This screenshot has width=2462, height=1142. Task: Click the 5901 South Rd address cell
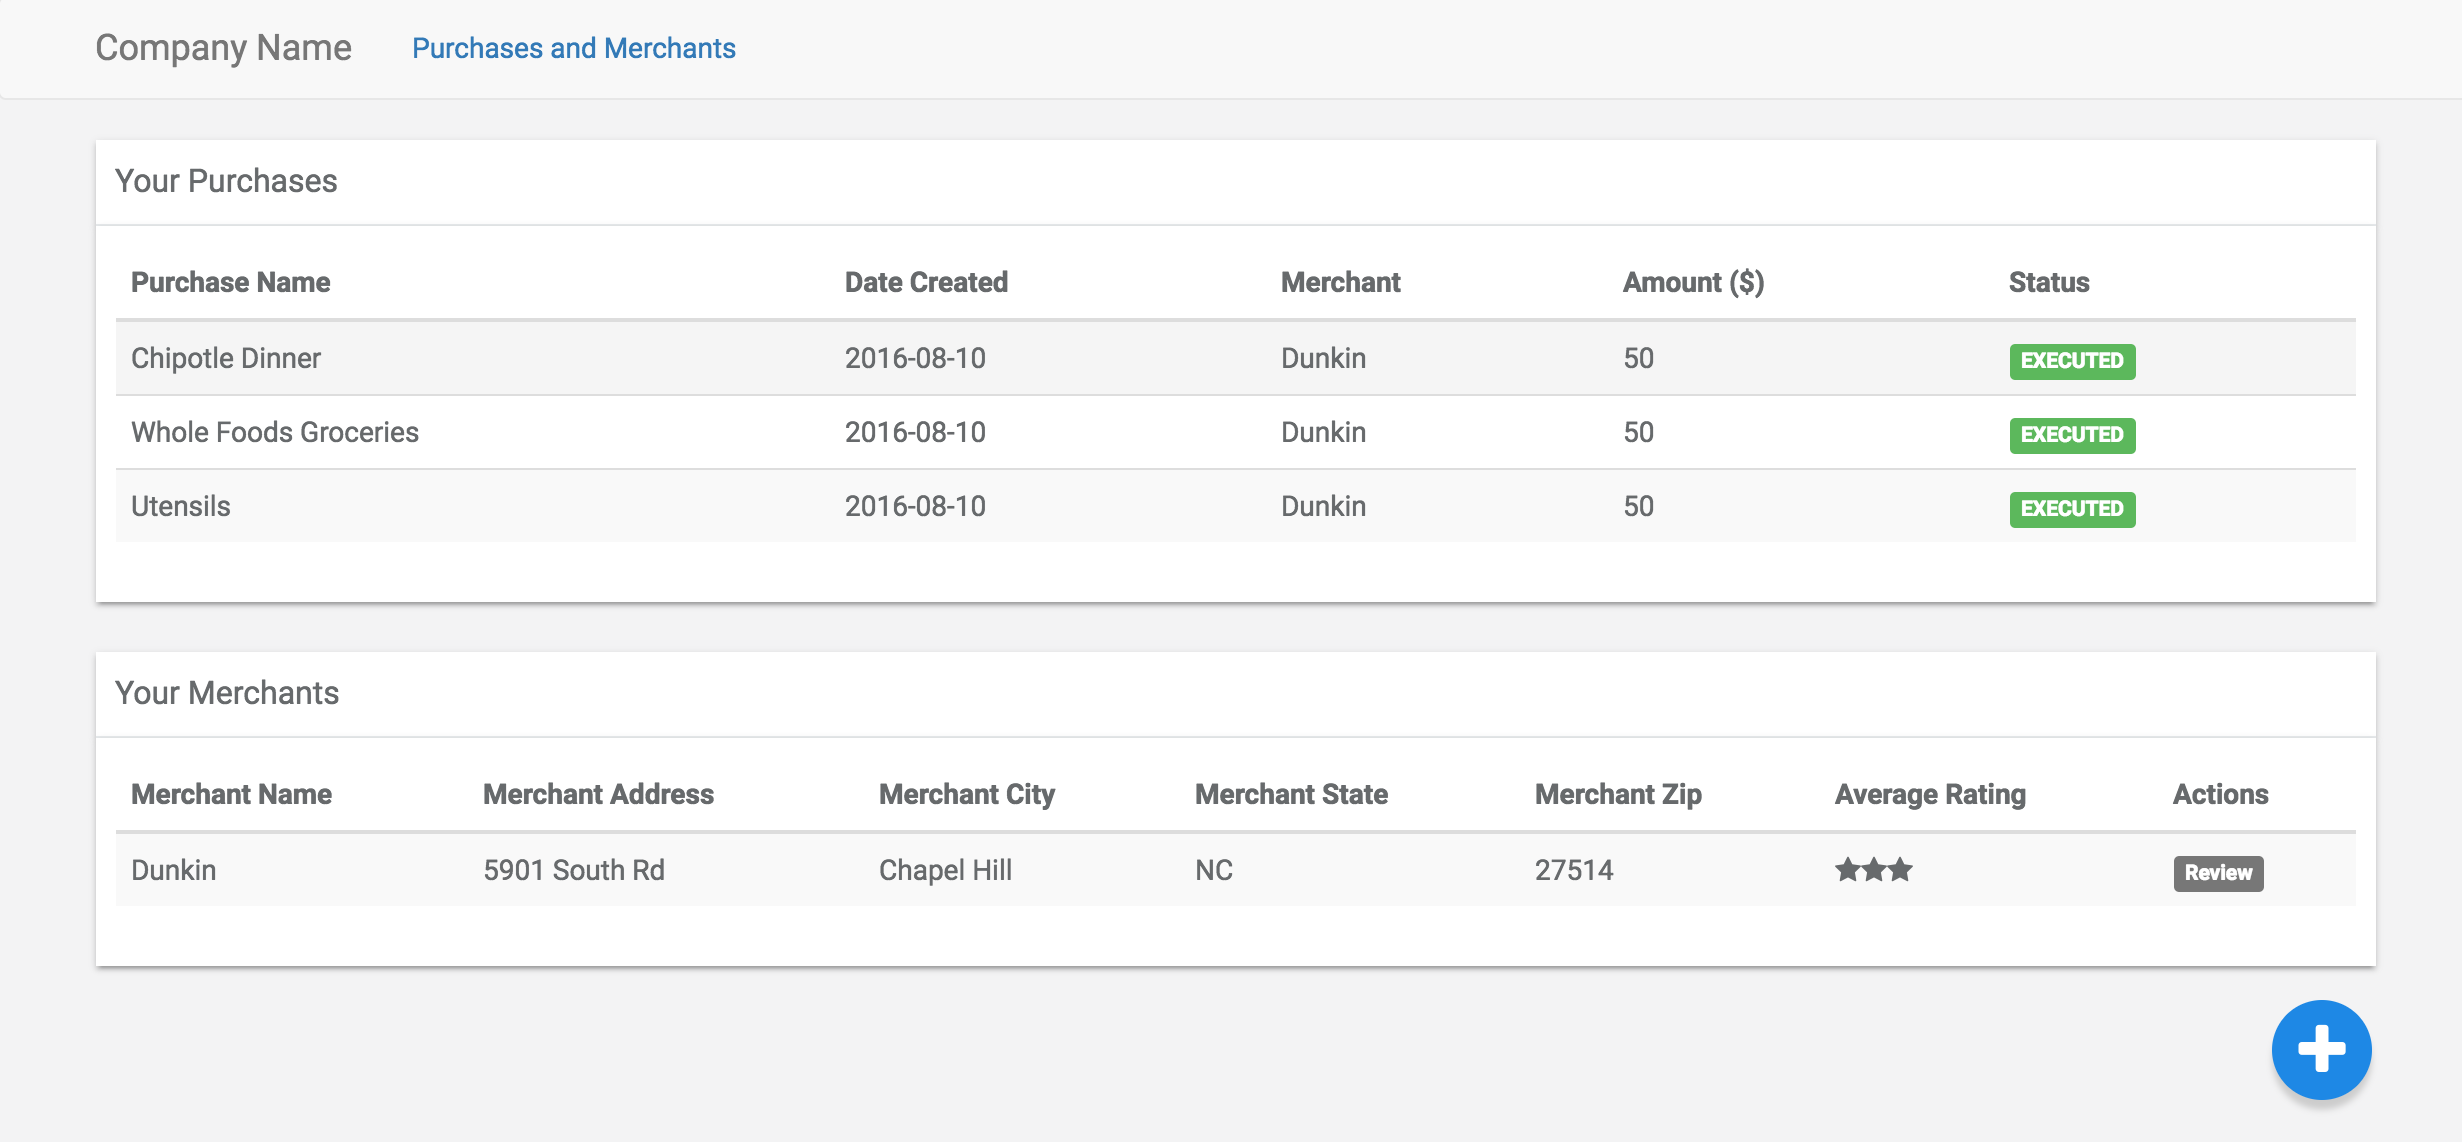pyautogui.click(x=574, y=870)
